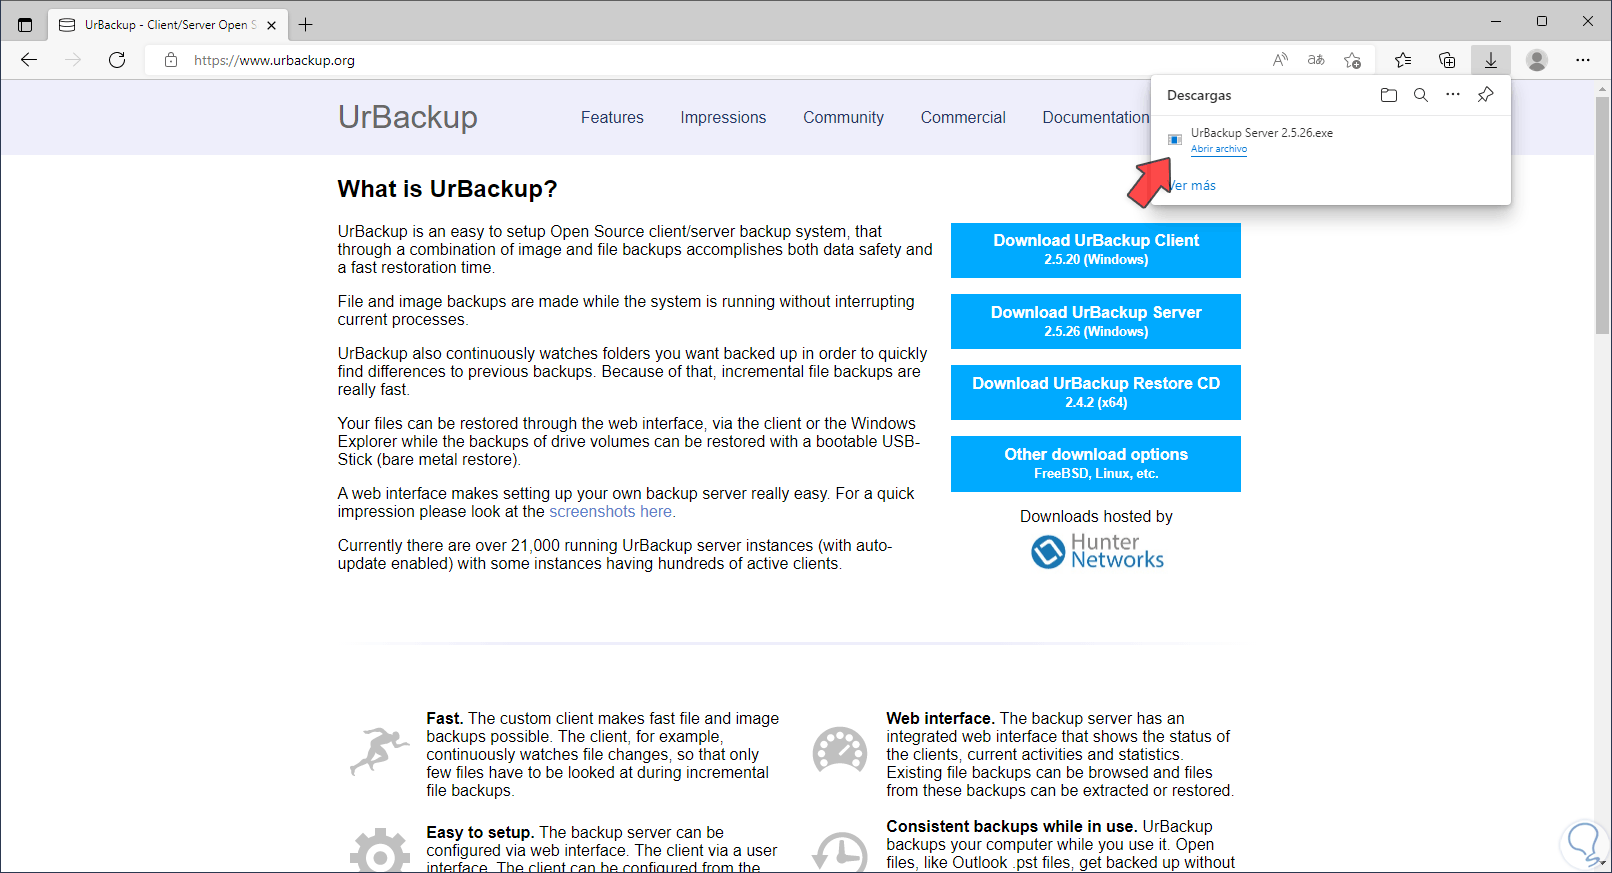Add this page to favorites
The height and width of the screenshot is (873, 1612).
coord(1352,60)
